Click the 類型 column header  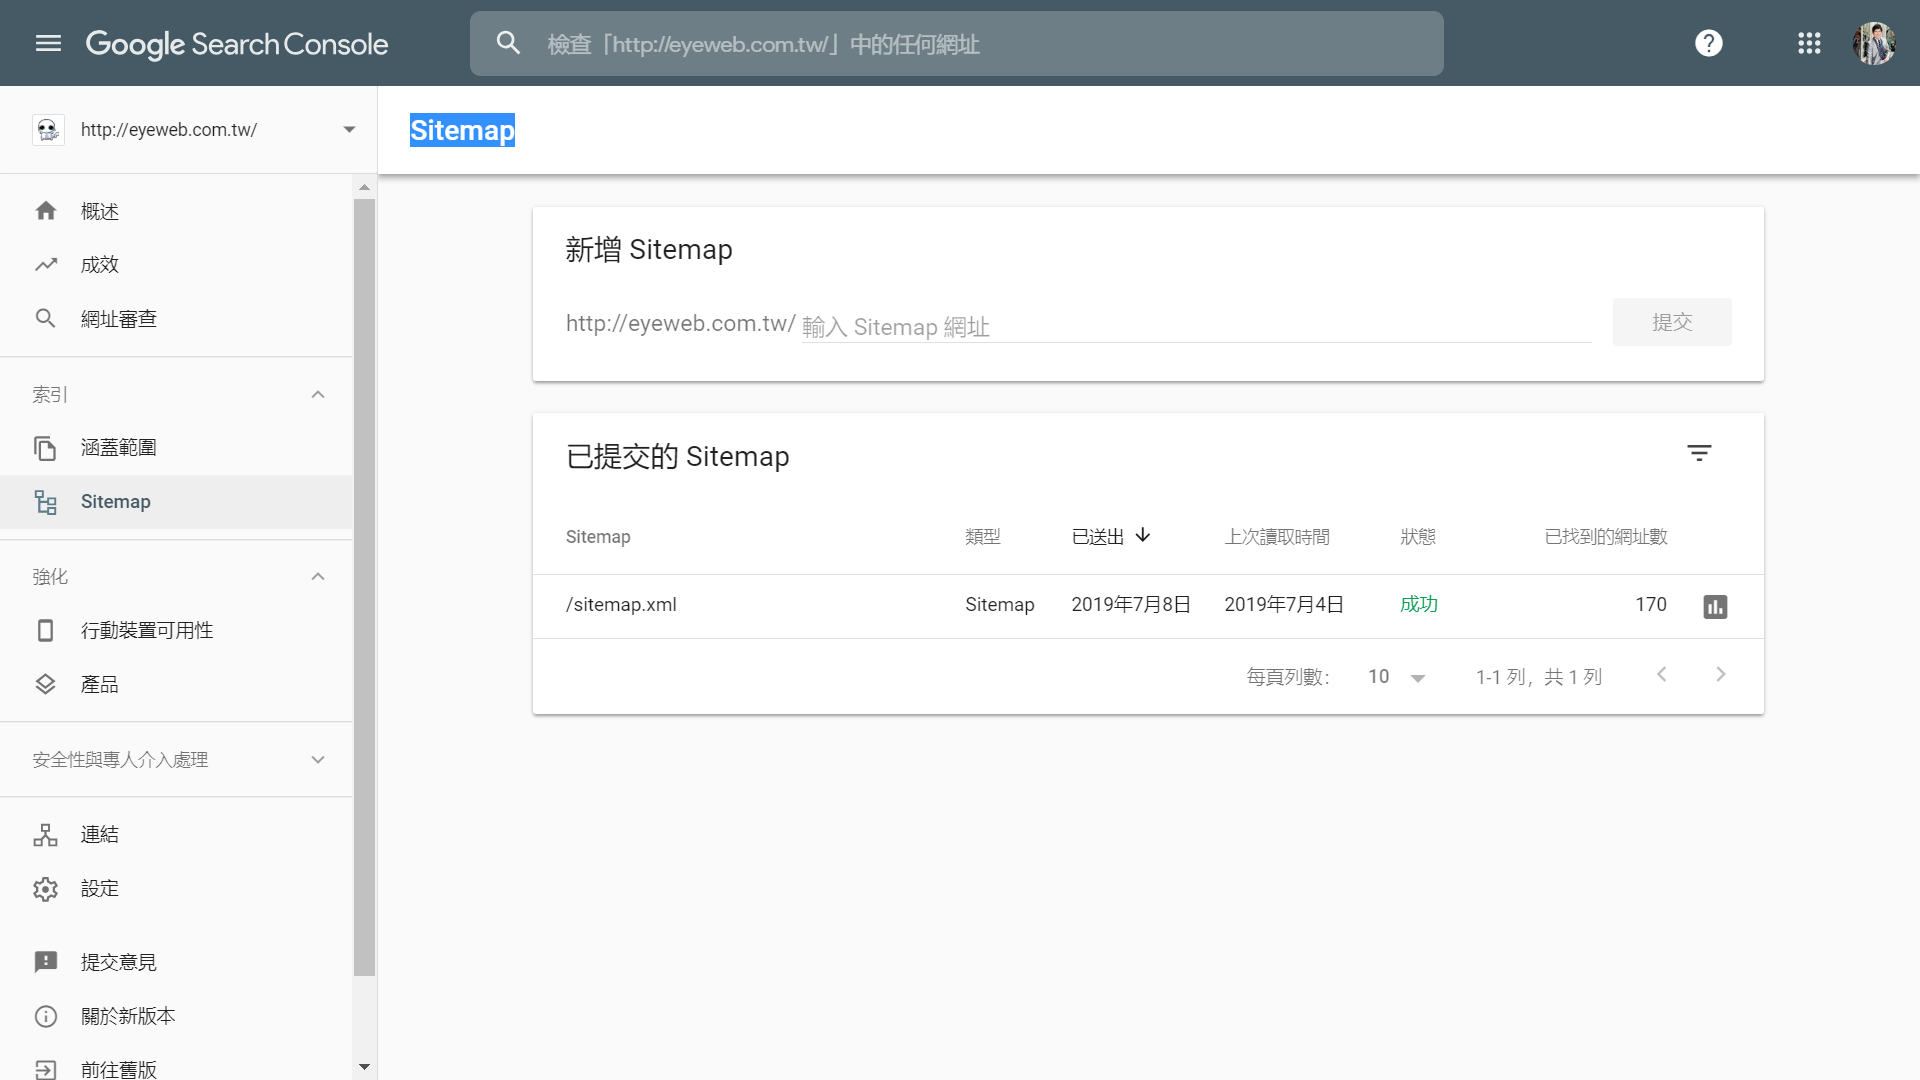tap(983, 537)
